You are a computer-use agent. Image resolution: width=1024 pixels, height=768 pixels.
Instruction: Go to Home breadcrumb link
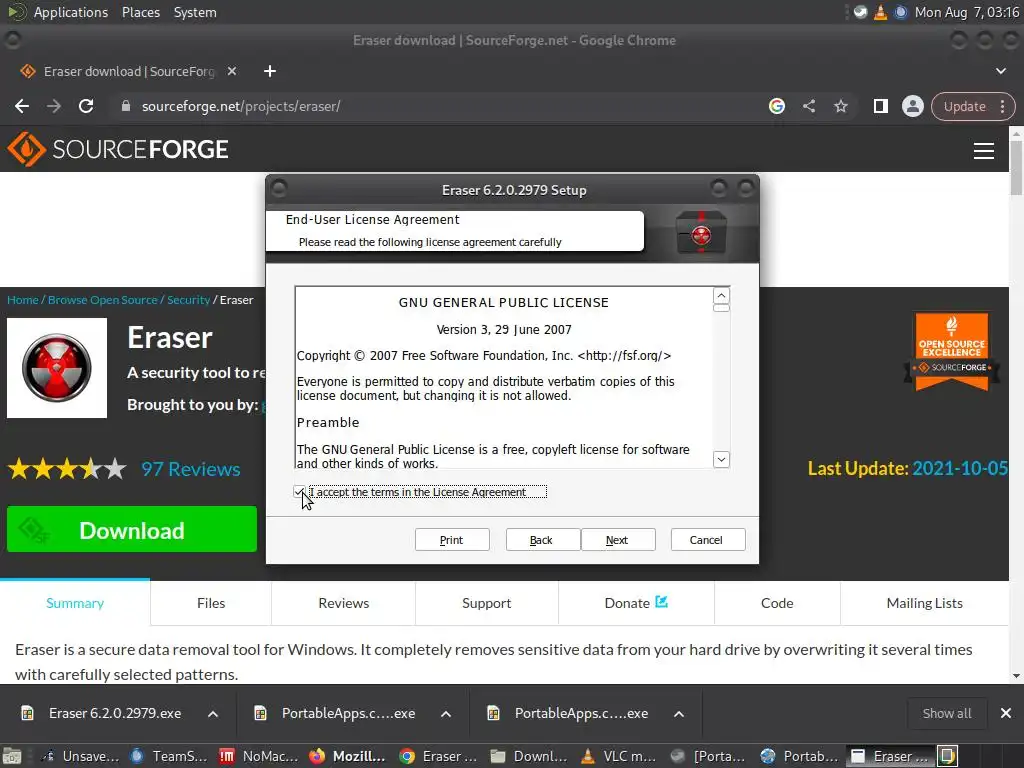coord(23,300)
